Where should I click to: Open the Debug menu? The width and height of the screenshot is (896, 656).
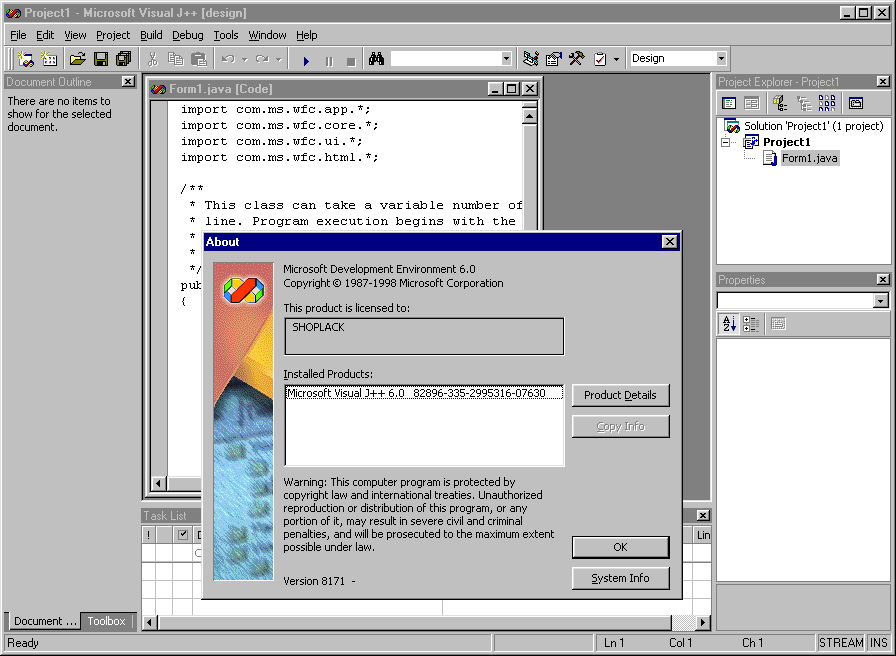188,35
